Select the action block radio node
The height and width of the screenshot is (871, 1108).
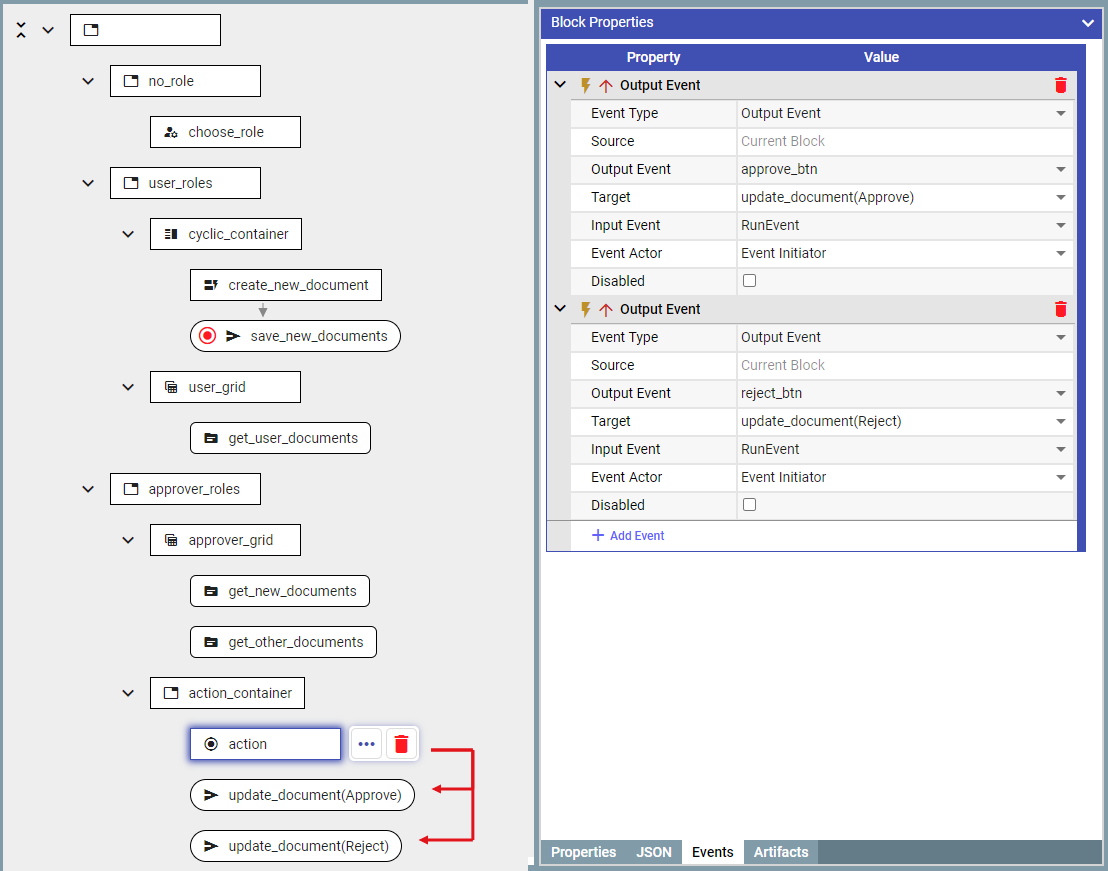pyautogui.click(x=265, y=744)
